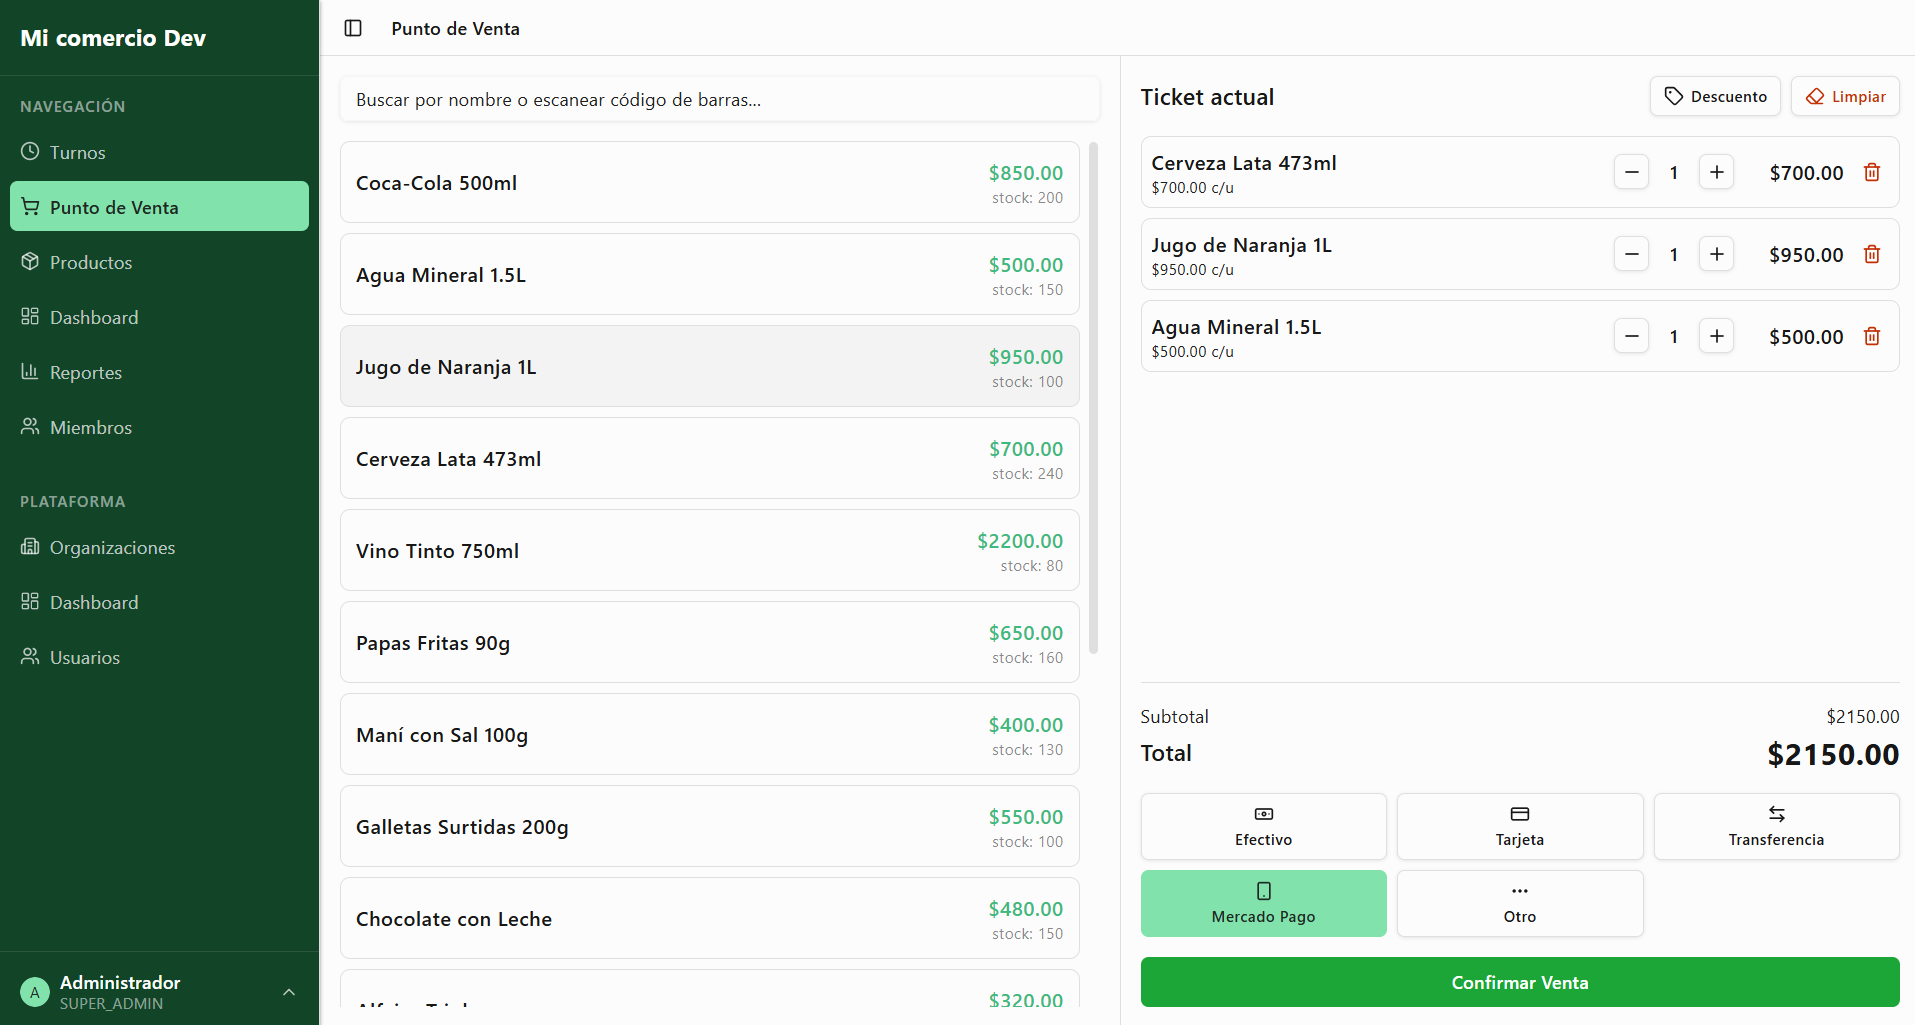This screenshot has height=1025, width=1915.
Task: Click $950.00 c/u under Jugo de Naranja
Action: pos(1192,269)
